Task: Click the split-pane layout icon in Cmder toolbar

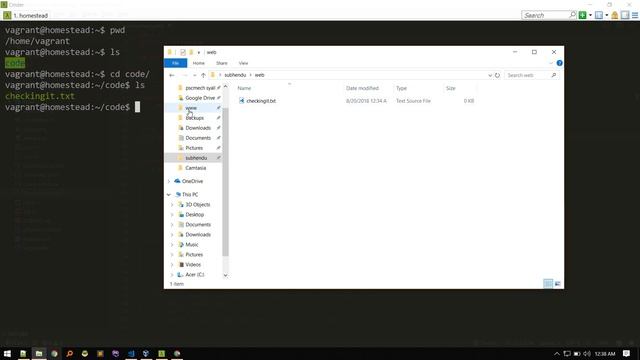Action: [x=599, y=15]
